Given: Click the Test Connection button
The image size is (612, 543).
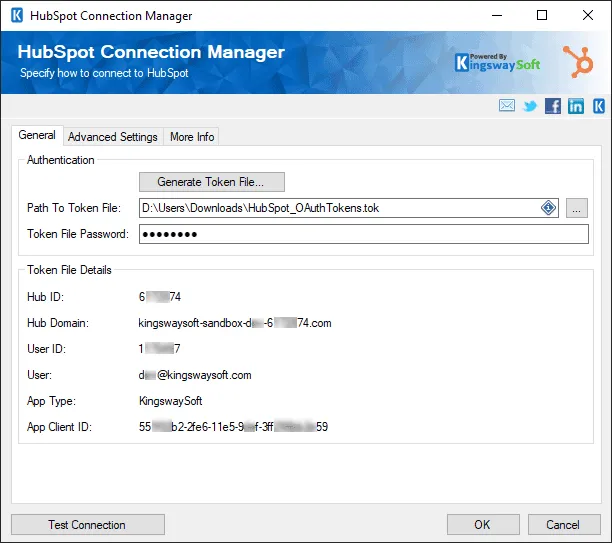Looking at the screenshot, I should [x=88, y=525].
